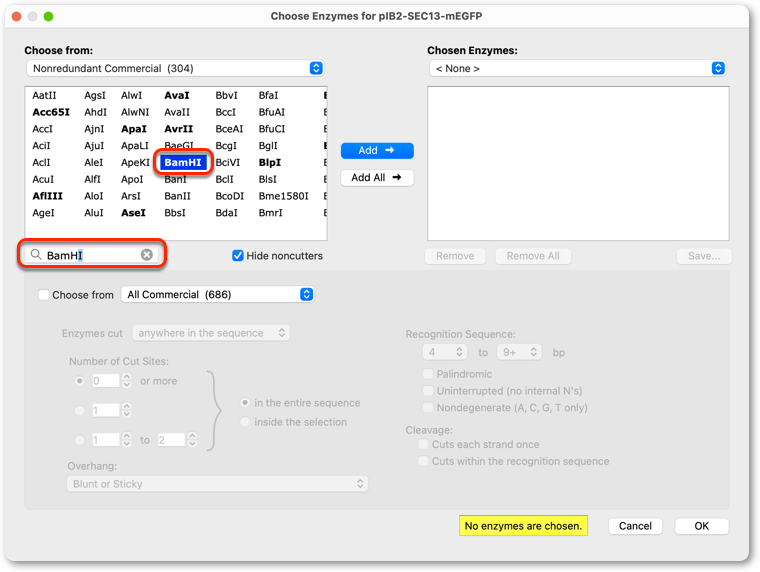Open 'anywhere in the sequence' dropdown
The image size is (760, 572).
[x=211, y=333]
